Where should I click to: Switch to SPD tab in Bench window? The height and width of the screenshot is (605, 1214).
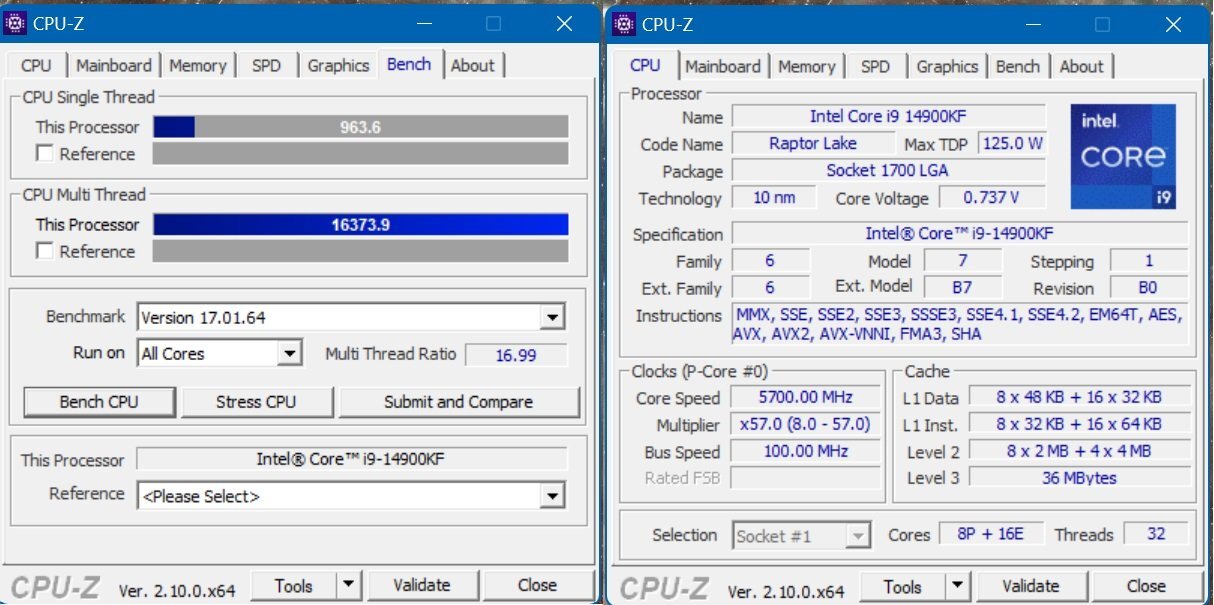[266, 65]
